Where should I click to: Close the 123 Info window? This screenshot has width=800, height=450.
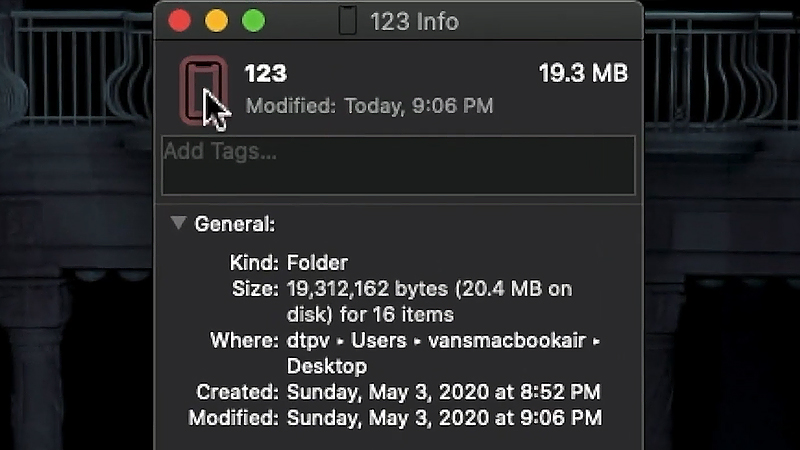pos(180,20)
